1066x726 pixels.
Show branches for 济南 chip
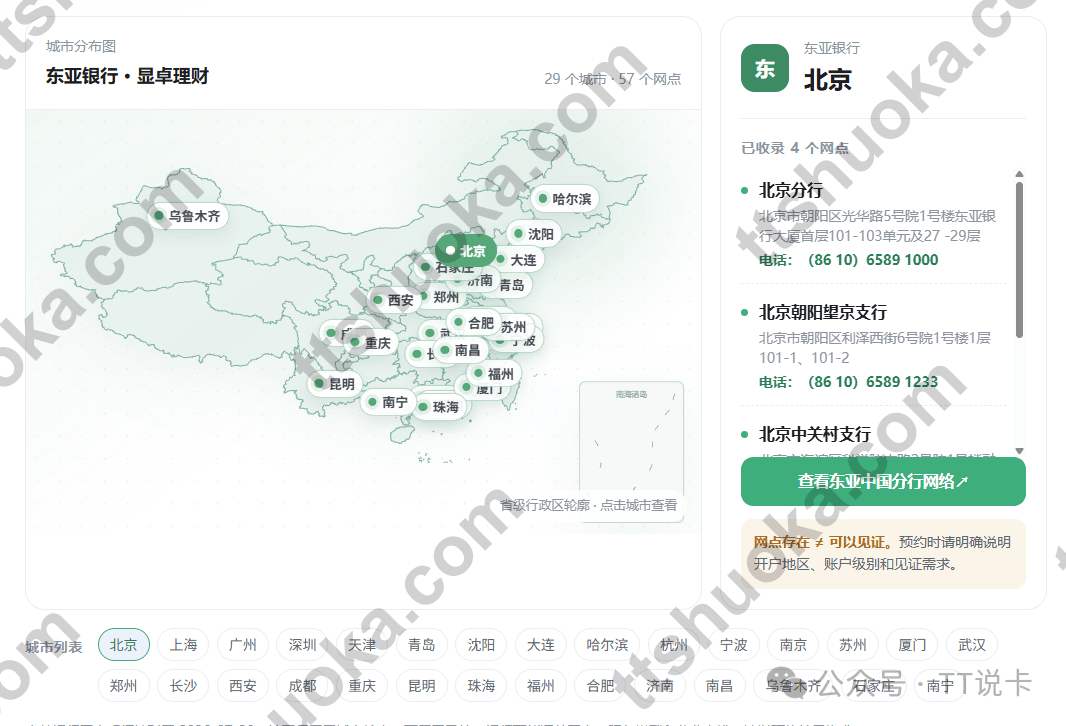(660, 686)
